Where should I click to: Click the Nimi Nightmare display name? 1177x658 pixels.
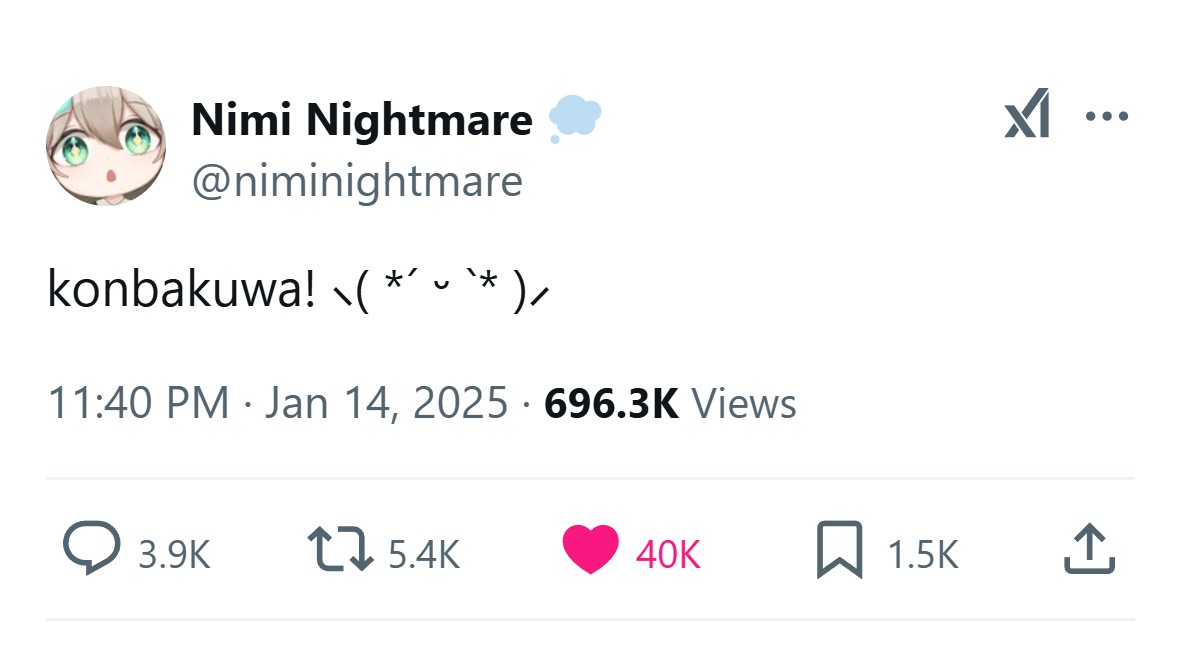pyautogui.click(x=361, y=121)
